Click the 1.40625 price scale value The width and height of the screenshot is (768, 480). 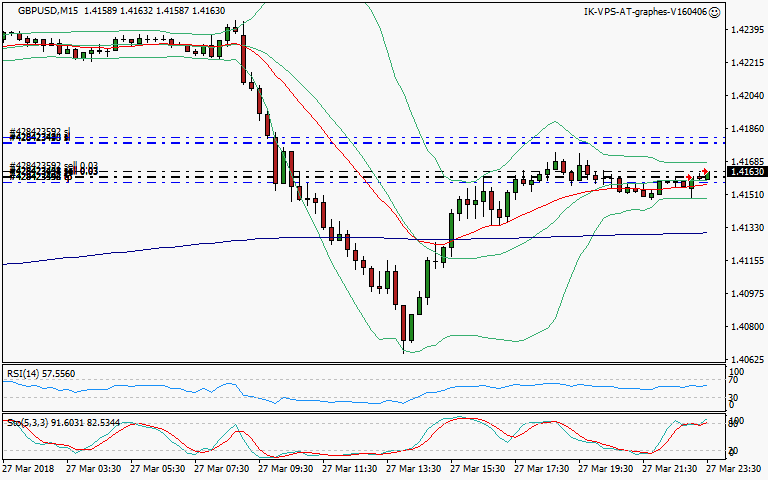743,359
